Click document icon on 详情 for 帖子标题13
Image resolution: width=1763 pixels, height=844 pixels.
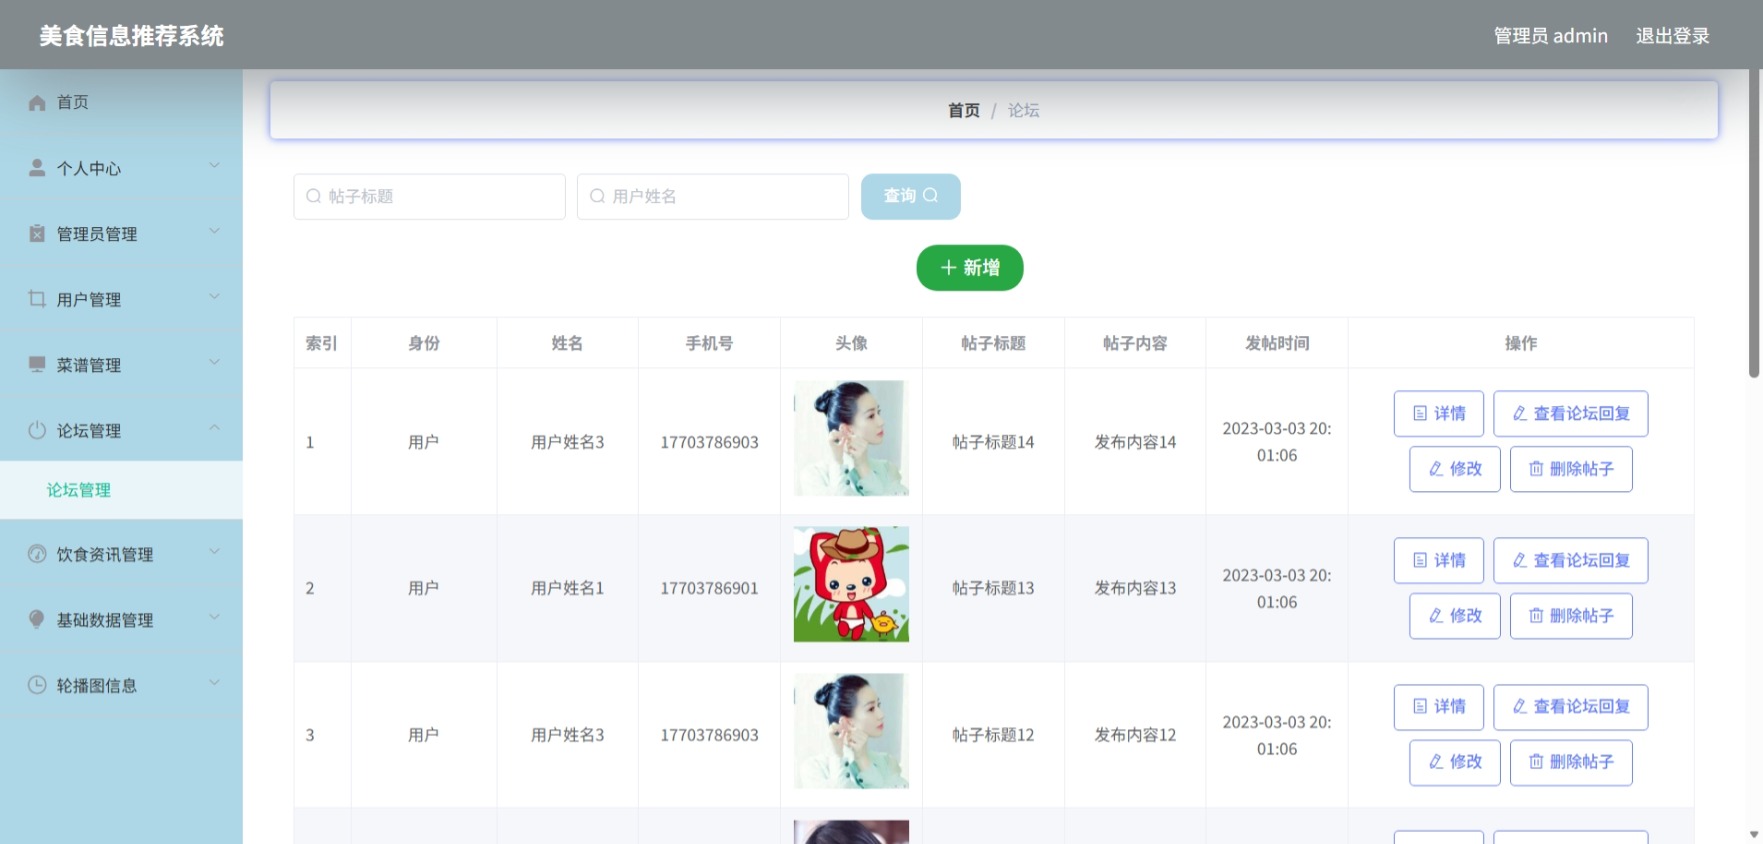[x=1420, y=560]
